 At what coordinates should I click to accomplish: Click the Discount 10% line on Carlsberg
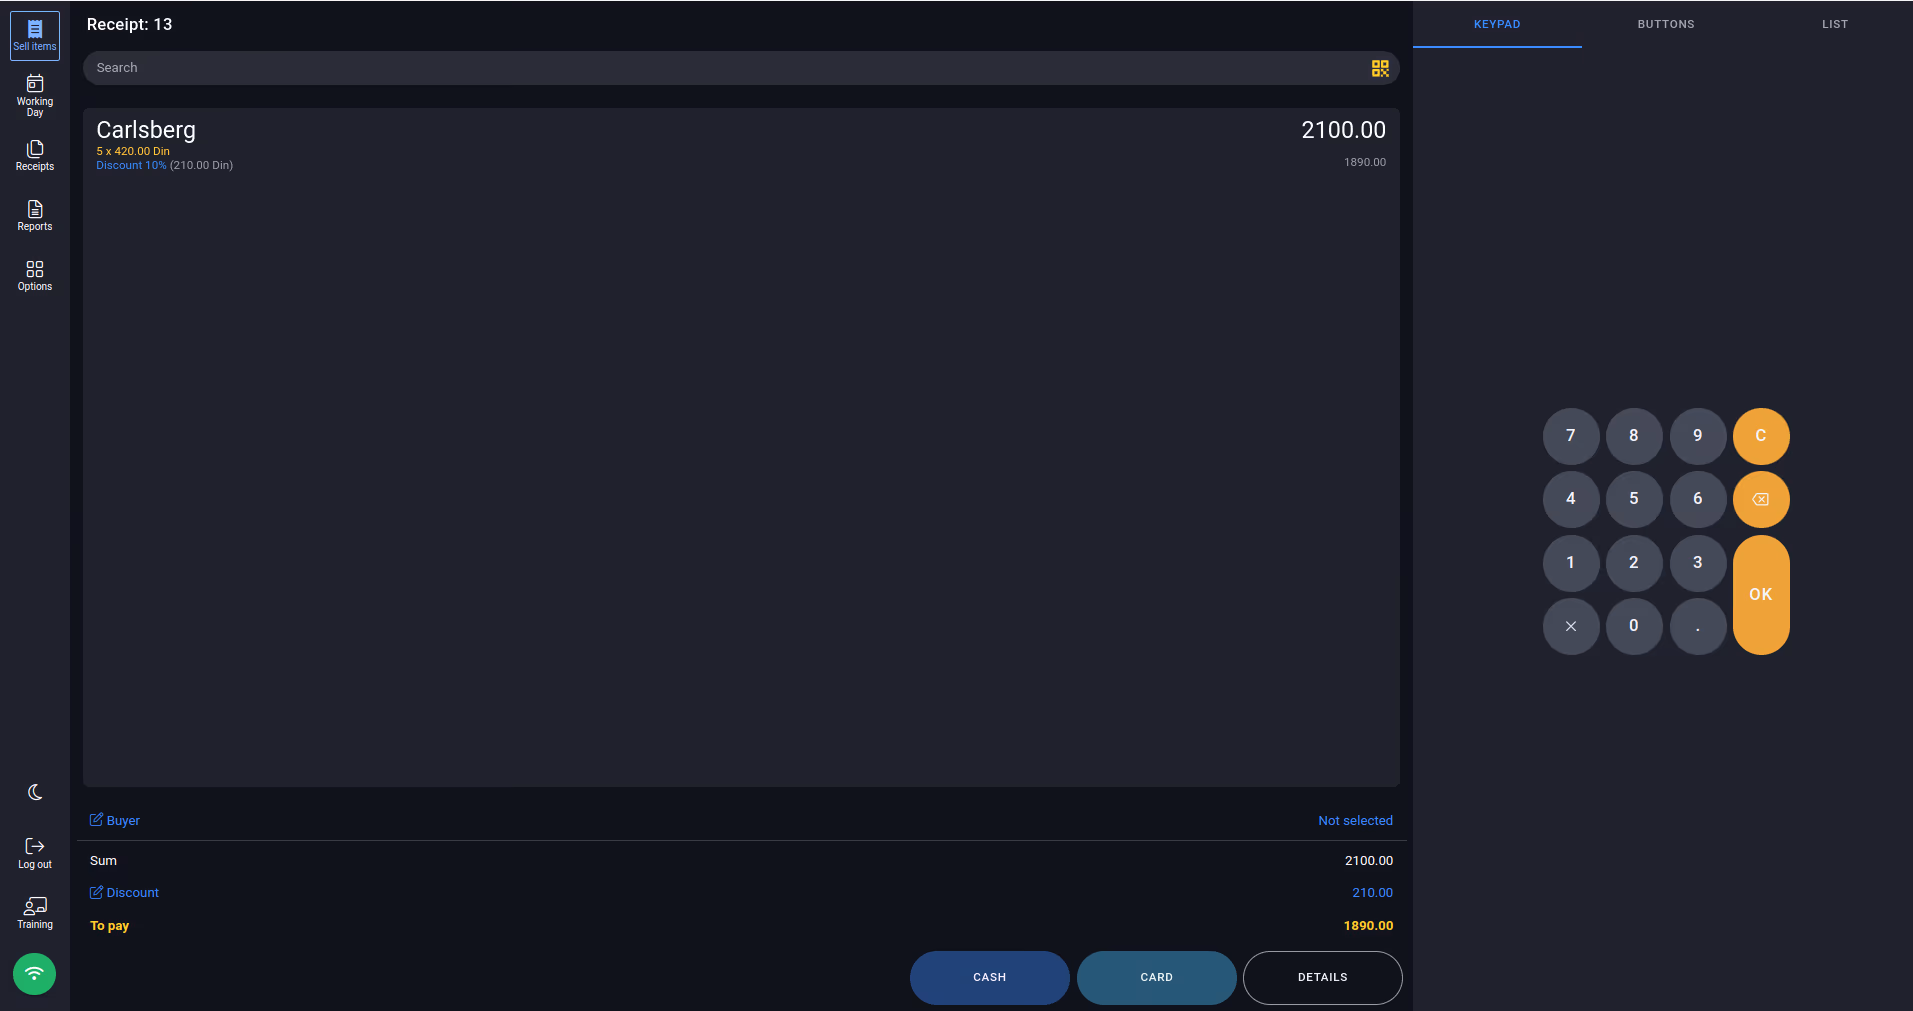(x=131, y=165)
